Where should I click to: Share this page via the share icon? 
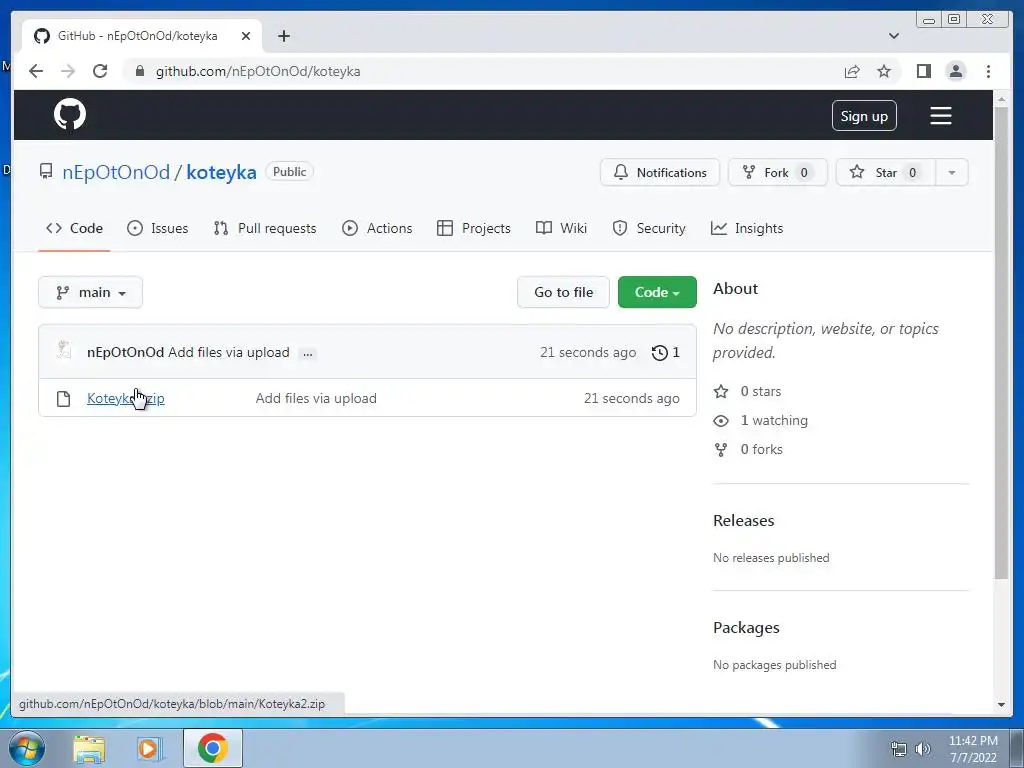[852, 71]
